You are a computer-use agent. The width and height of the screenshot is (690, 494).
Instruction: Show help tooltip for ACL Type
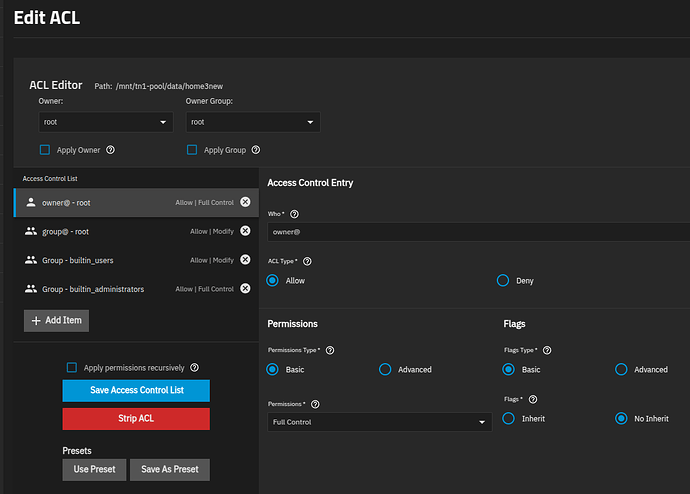click(307, 261)
